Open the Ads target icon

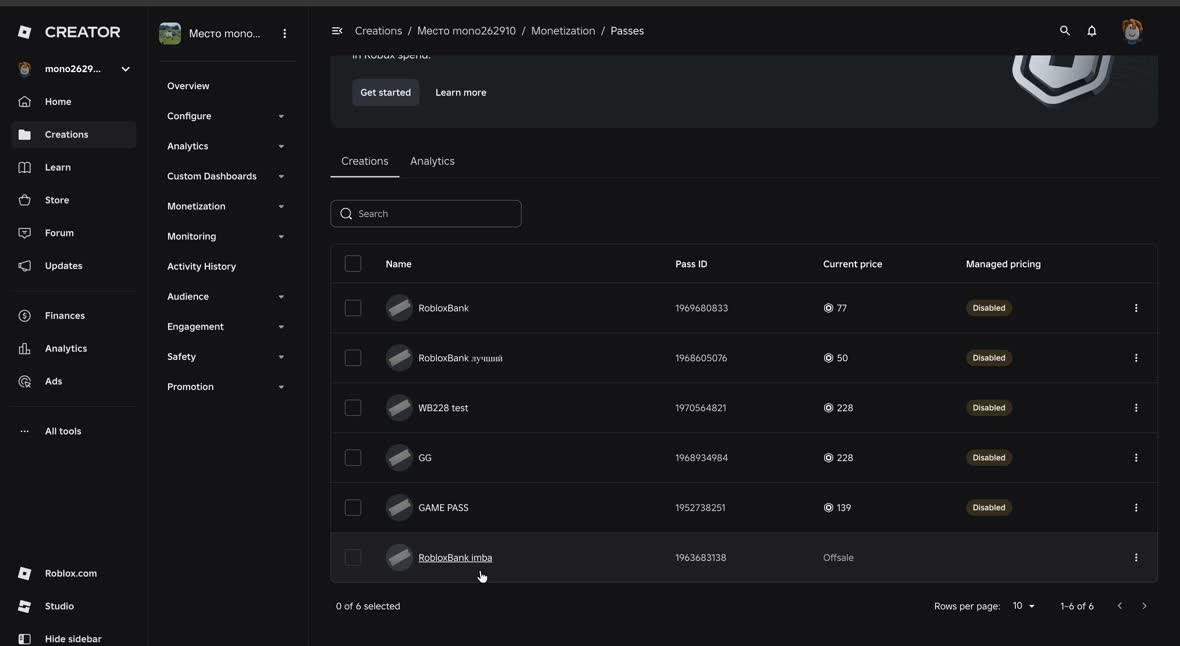pos(24,382)
